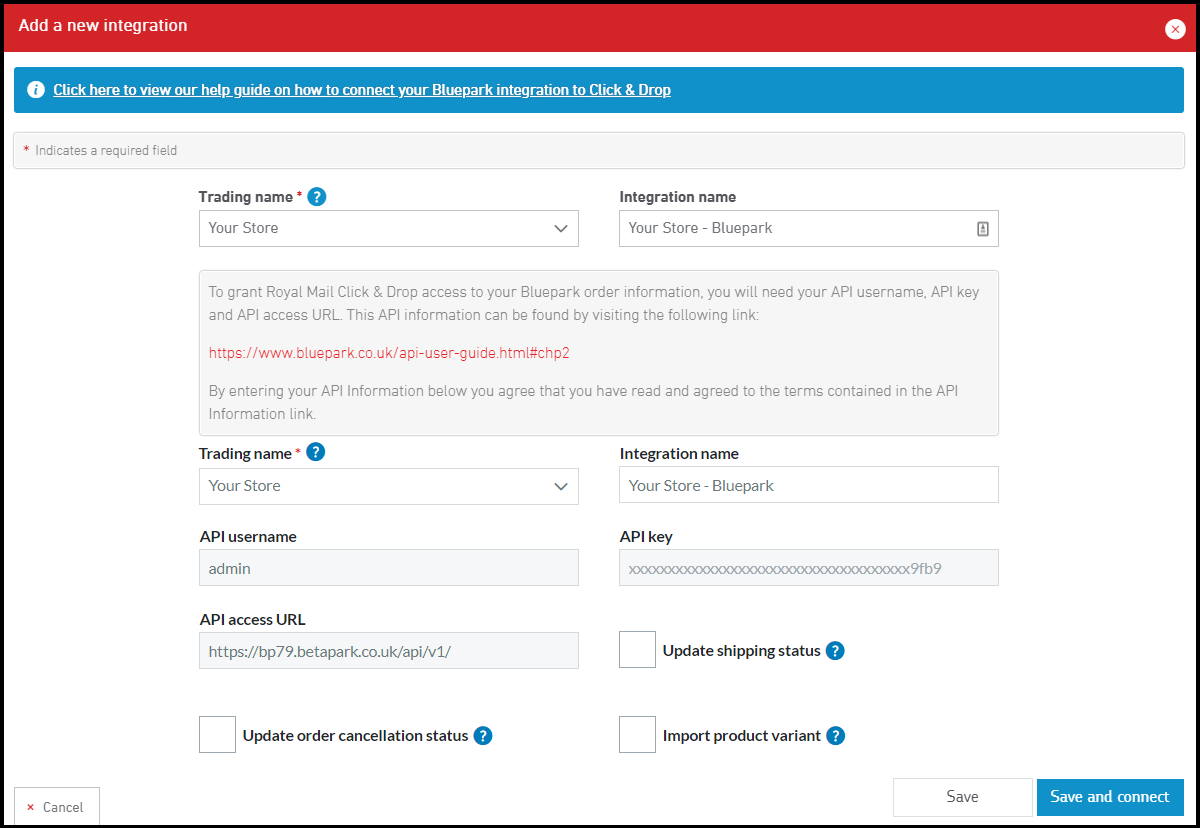Image resolution: width=1200 pixels, height=828 pixels.
Task: Show help for Update shipping status
Action: [x=835, y=651]
